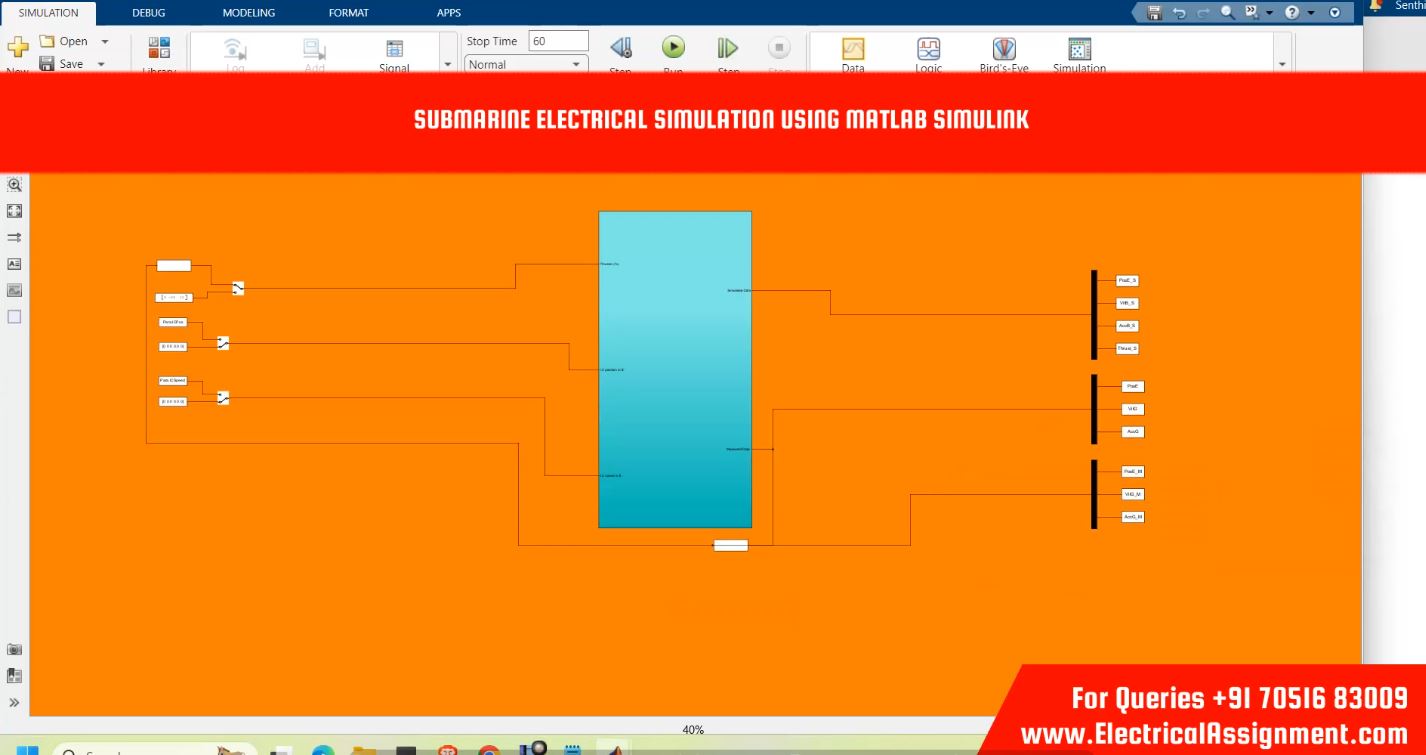This screenshot has width=1426, height=755.
Task: Launch the Bird's-Eye Scope icon
Action: [1004, 49]
